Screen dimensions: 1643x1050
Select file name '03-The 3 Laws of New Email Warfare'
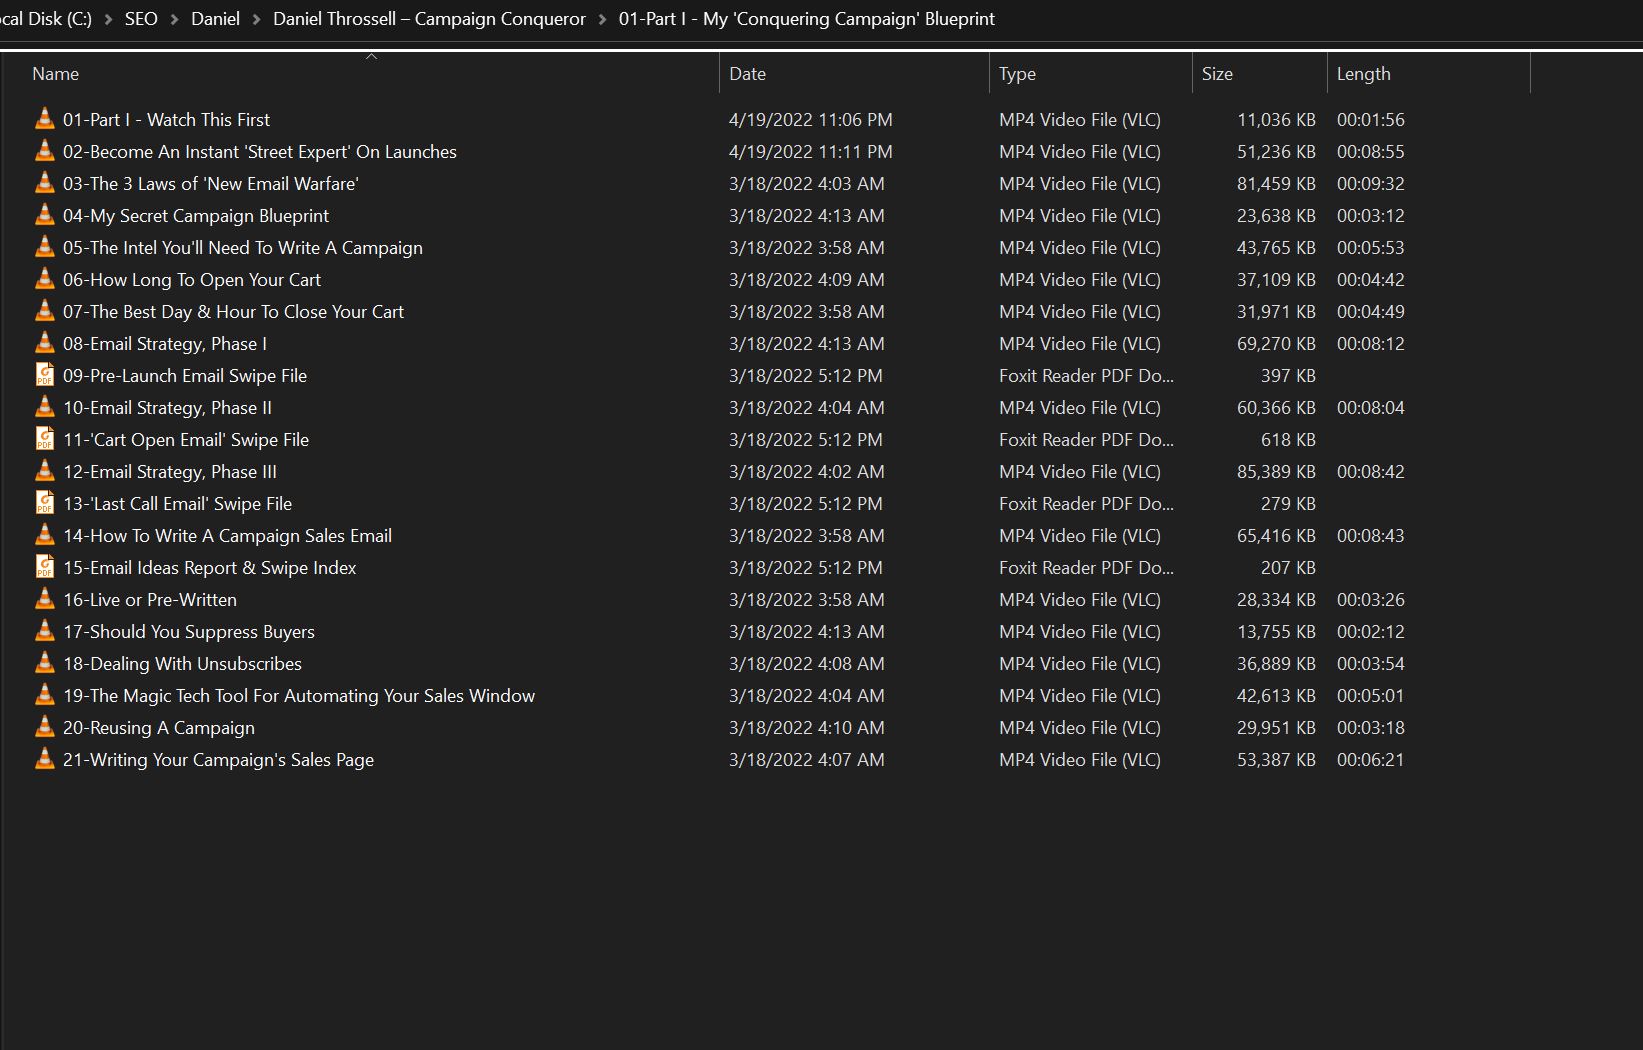(x=210, y=183)
